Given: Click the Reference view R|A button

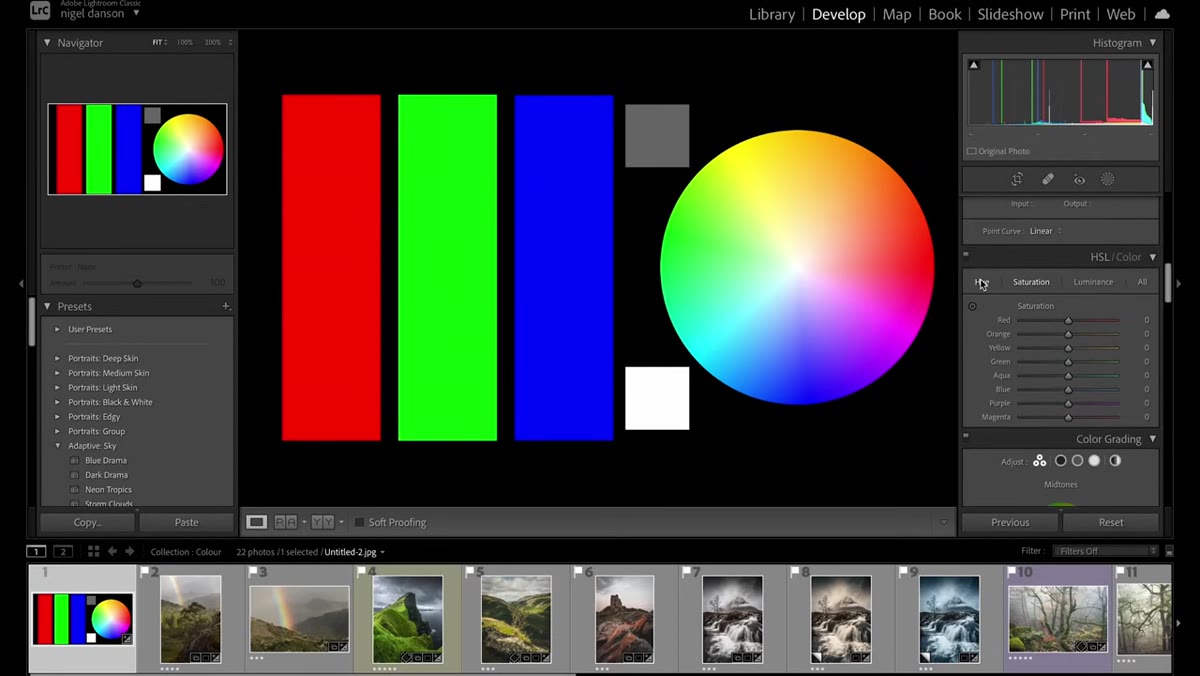Looking at the screenshot, I should point(285,522).
